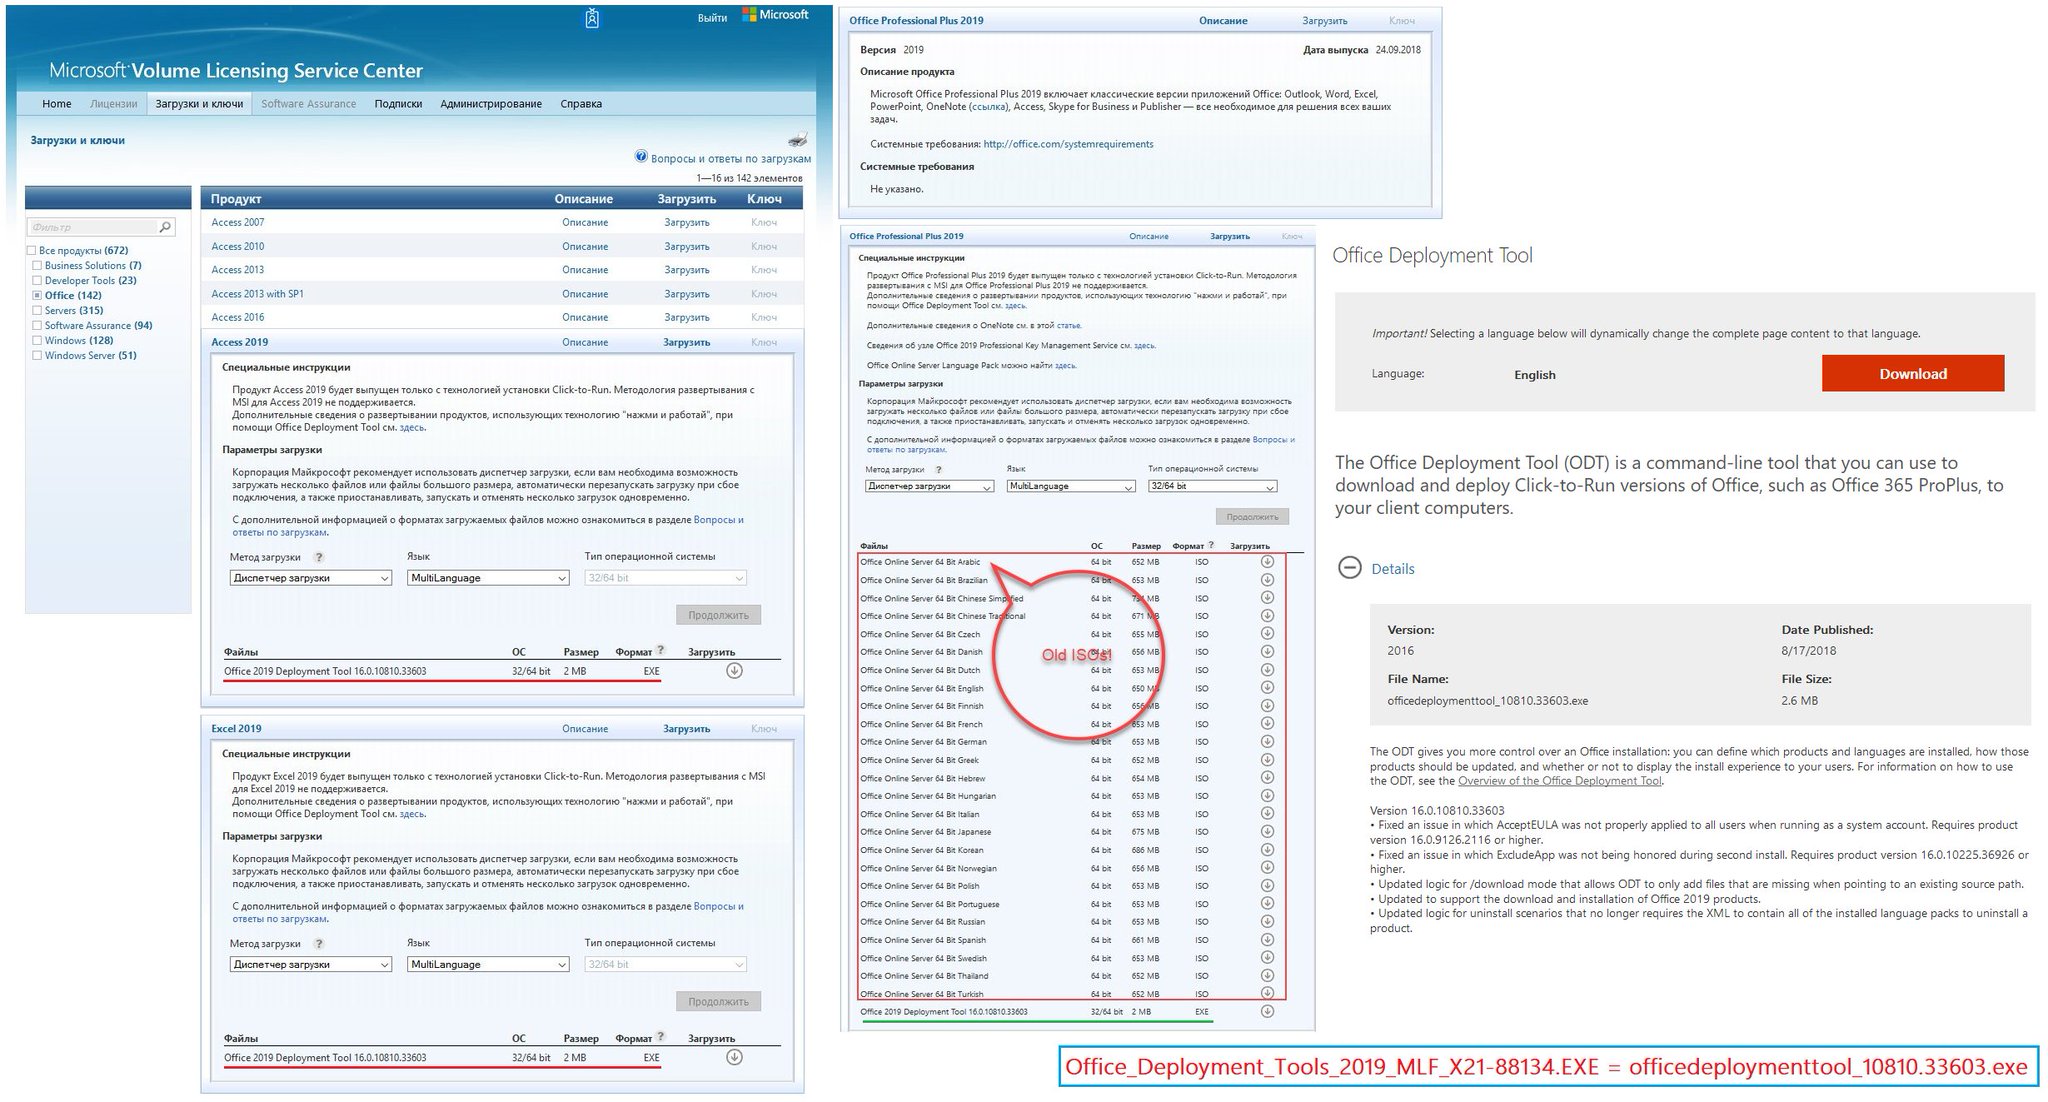Click the Фильтр search input field
The image size is (2048, 1102).
click(x=92, y=227)
